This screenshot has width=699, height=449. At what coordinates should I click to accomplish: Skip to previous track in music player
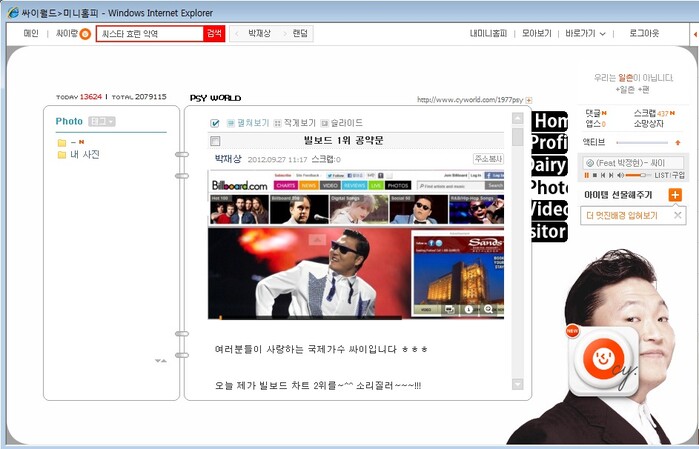tap(603, 176)
